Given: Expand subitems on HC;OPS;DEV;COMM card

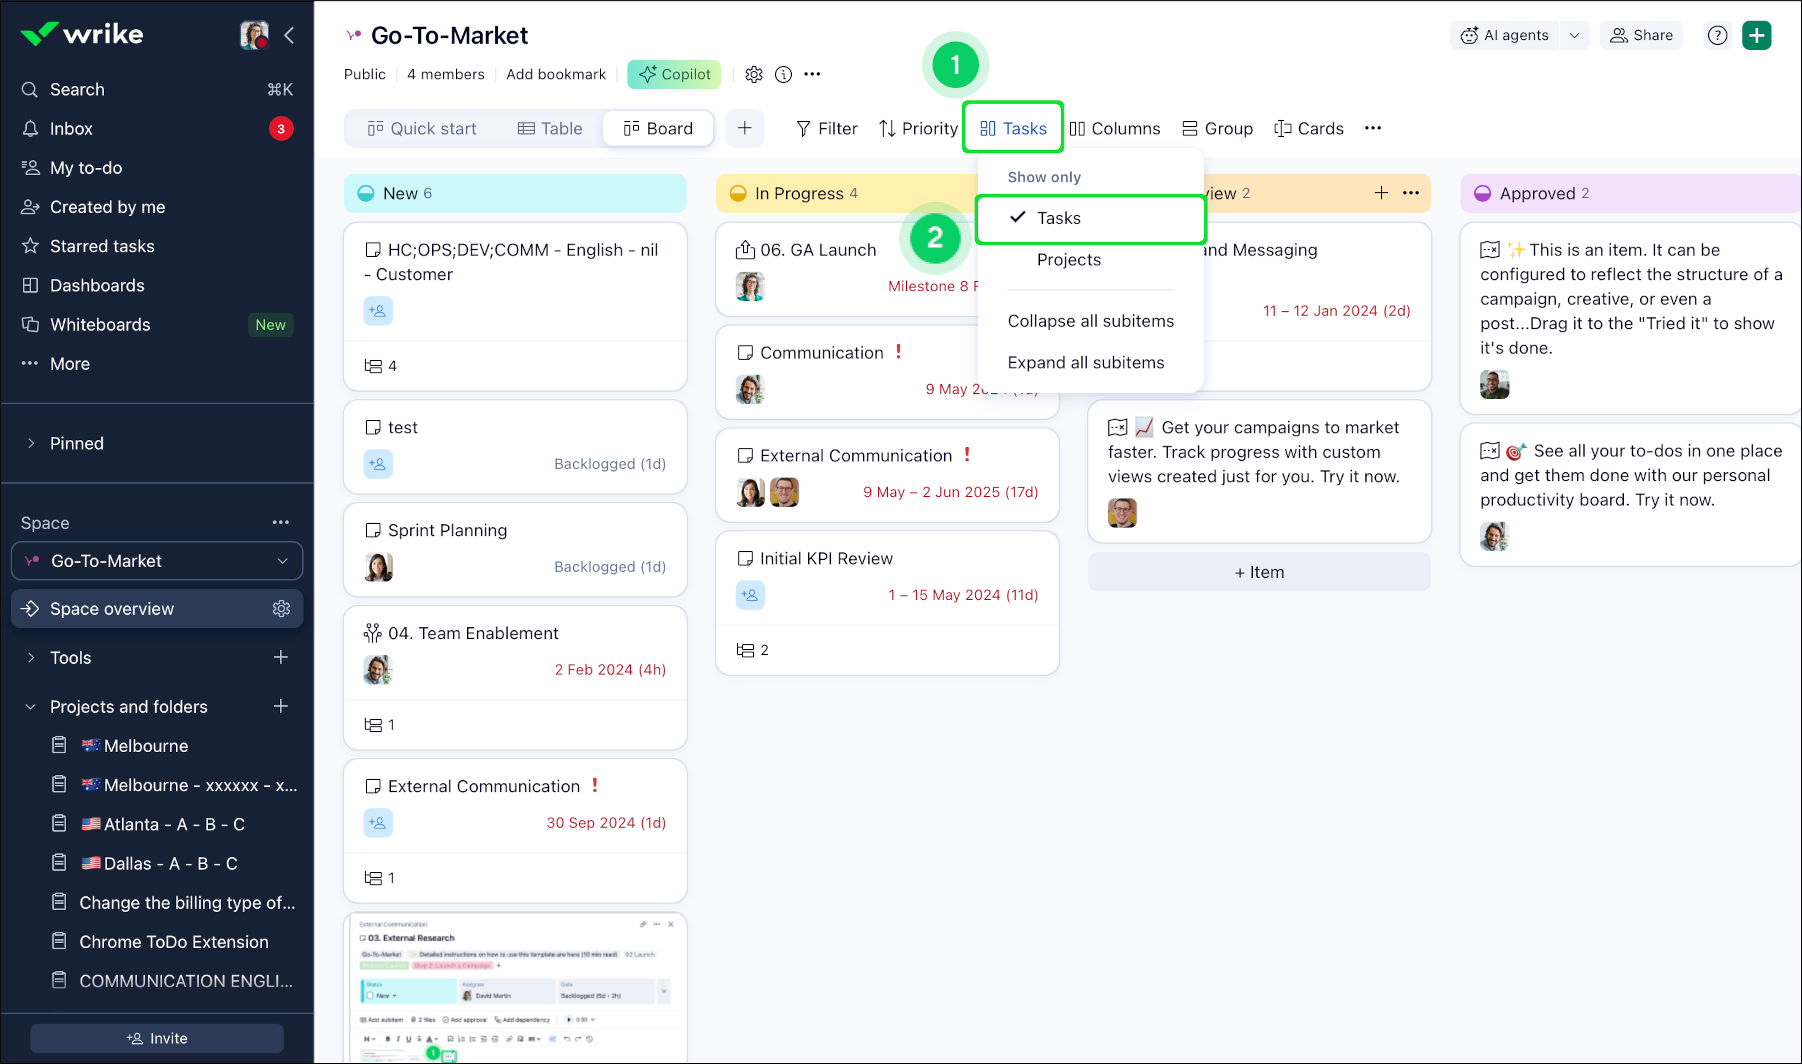Looking at the screenshot, I should point(380,366).
